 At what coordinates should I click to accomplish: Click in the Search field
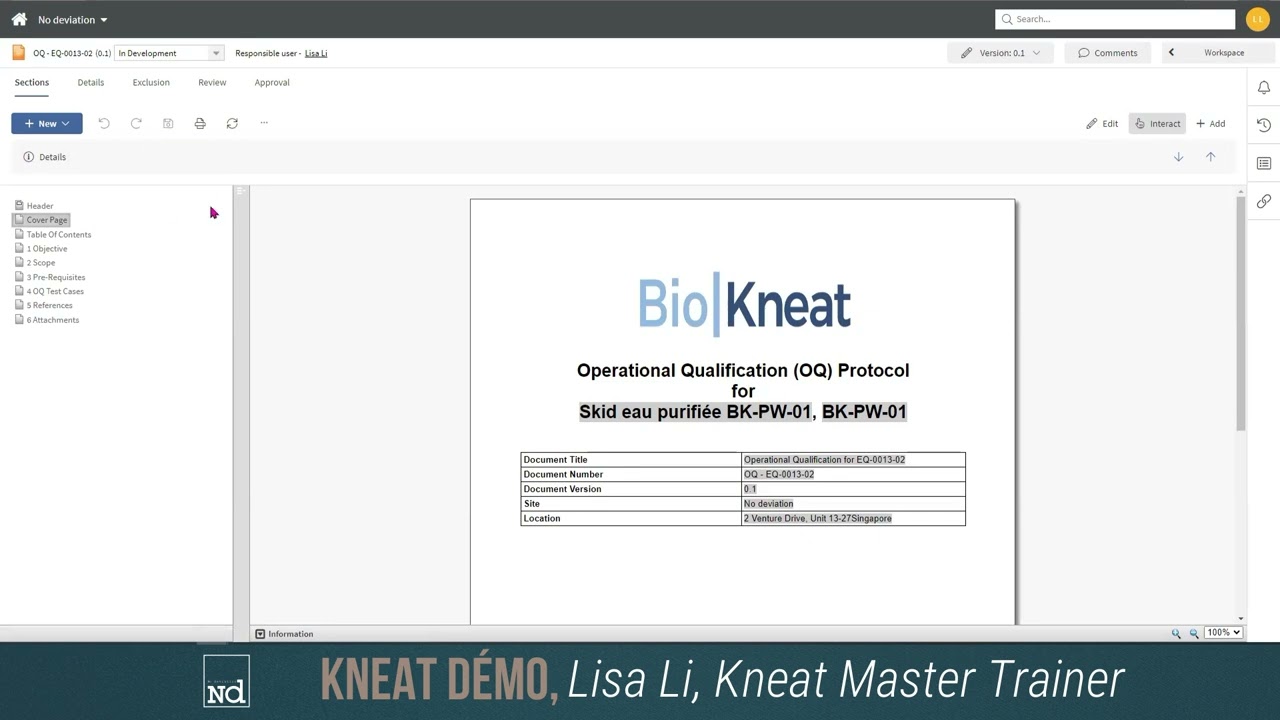[x=1115, y=19]
